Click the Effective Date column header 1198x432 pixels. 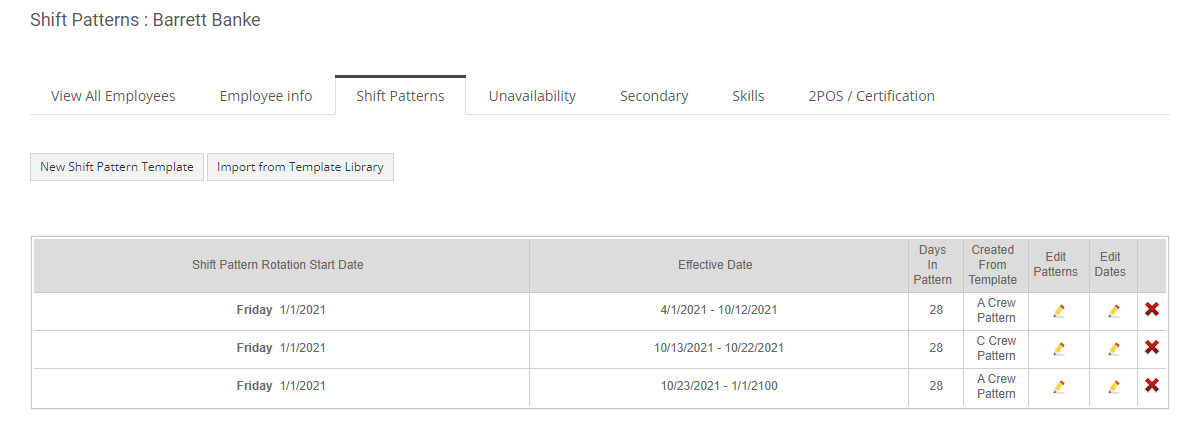point(715,265)
